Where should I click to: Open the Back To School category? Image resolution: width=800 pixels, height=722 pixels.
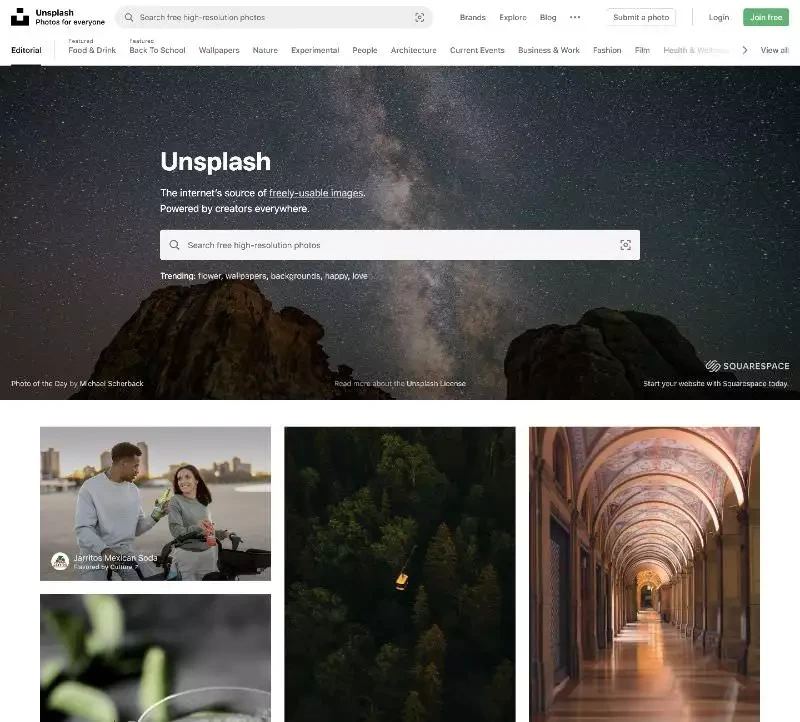point(157,50)
